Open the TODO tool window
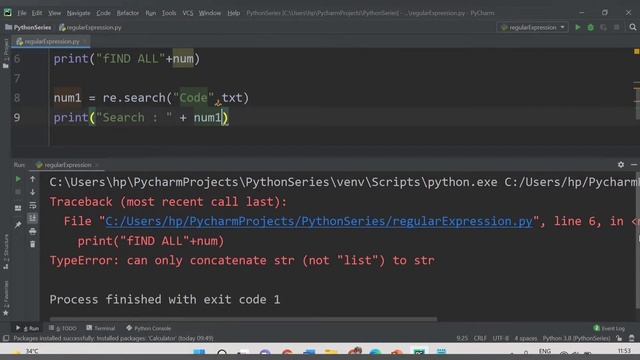 pos(62,328)
